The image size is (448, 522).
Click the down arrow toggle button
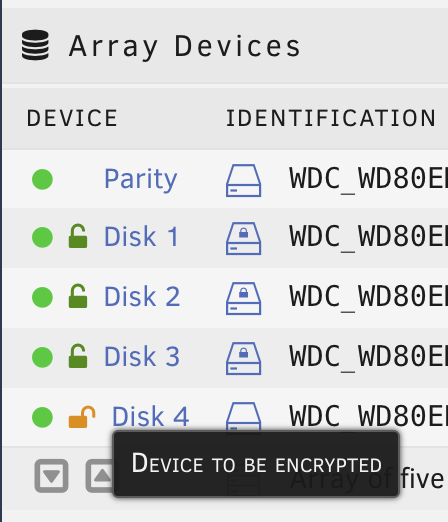[51, 476]
